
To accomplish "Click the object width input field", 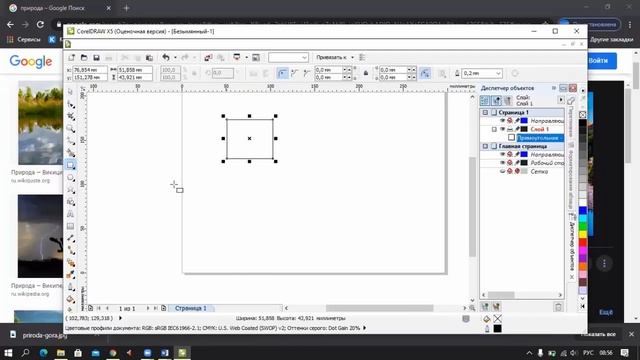I will click(x=135, y=70).
